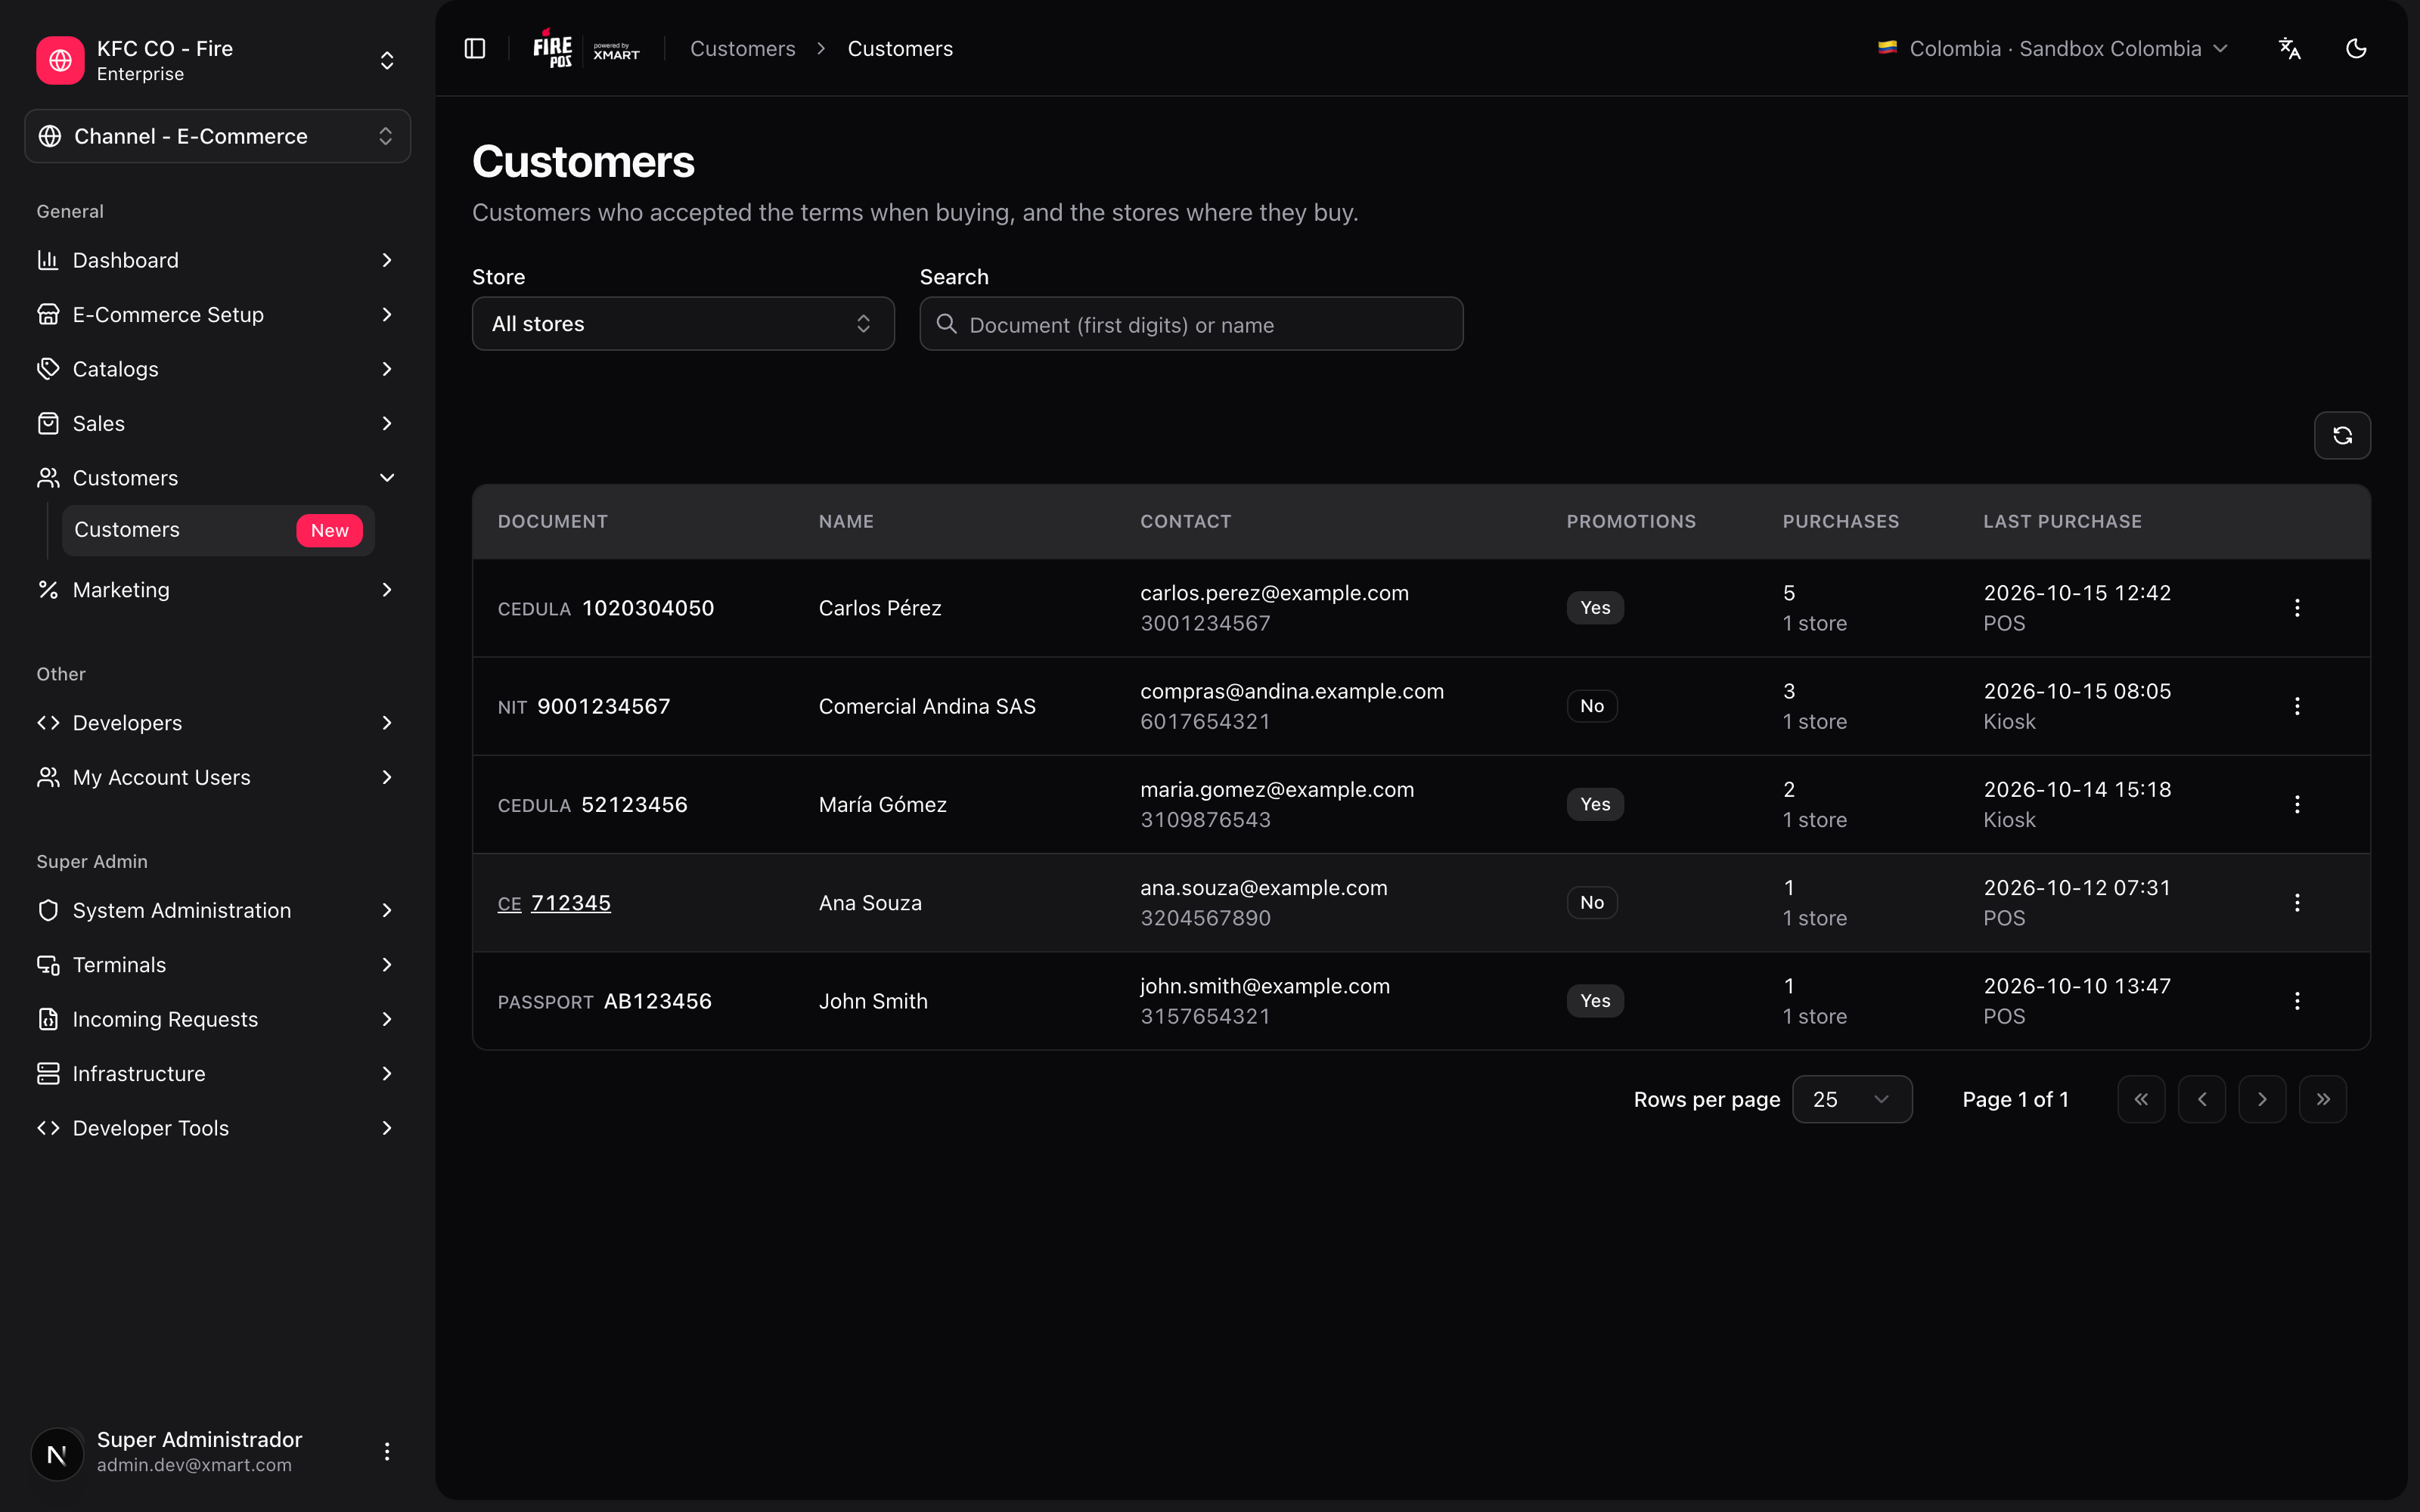2420x1512 pixels.
Task: Open the Super Administrador user menu
Action: pos(387,1451)
